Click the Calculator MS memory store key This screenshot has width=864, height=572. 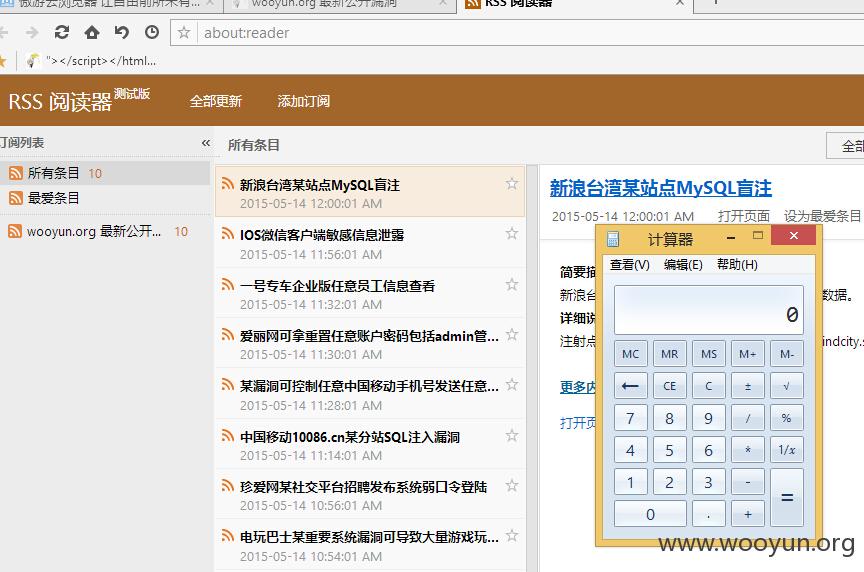click(x=709, y=354)
